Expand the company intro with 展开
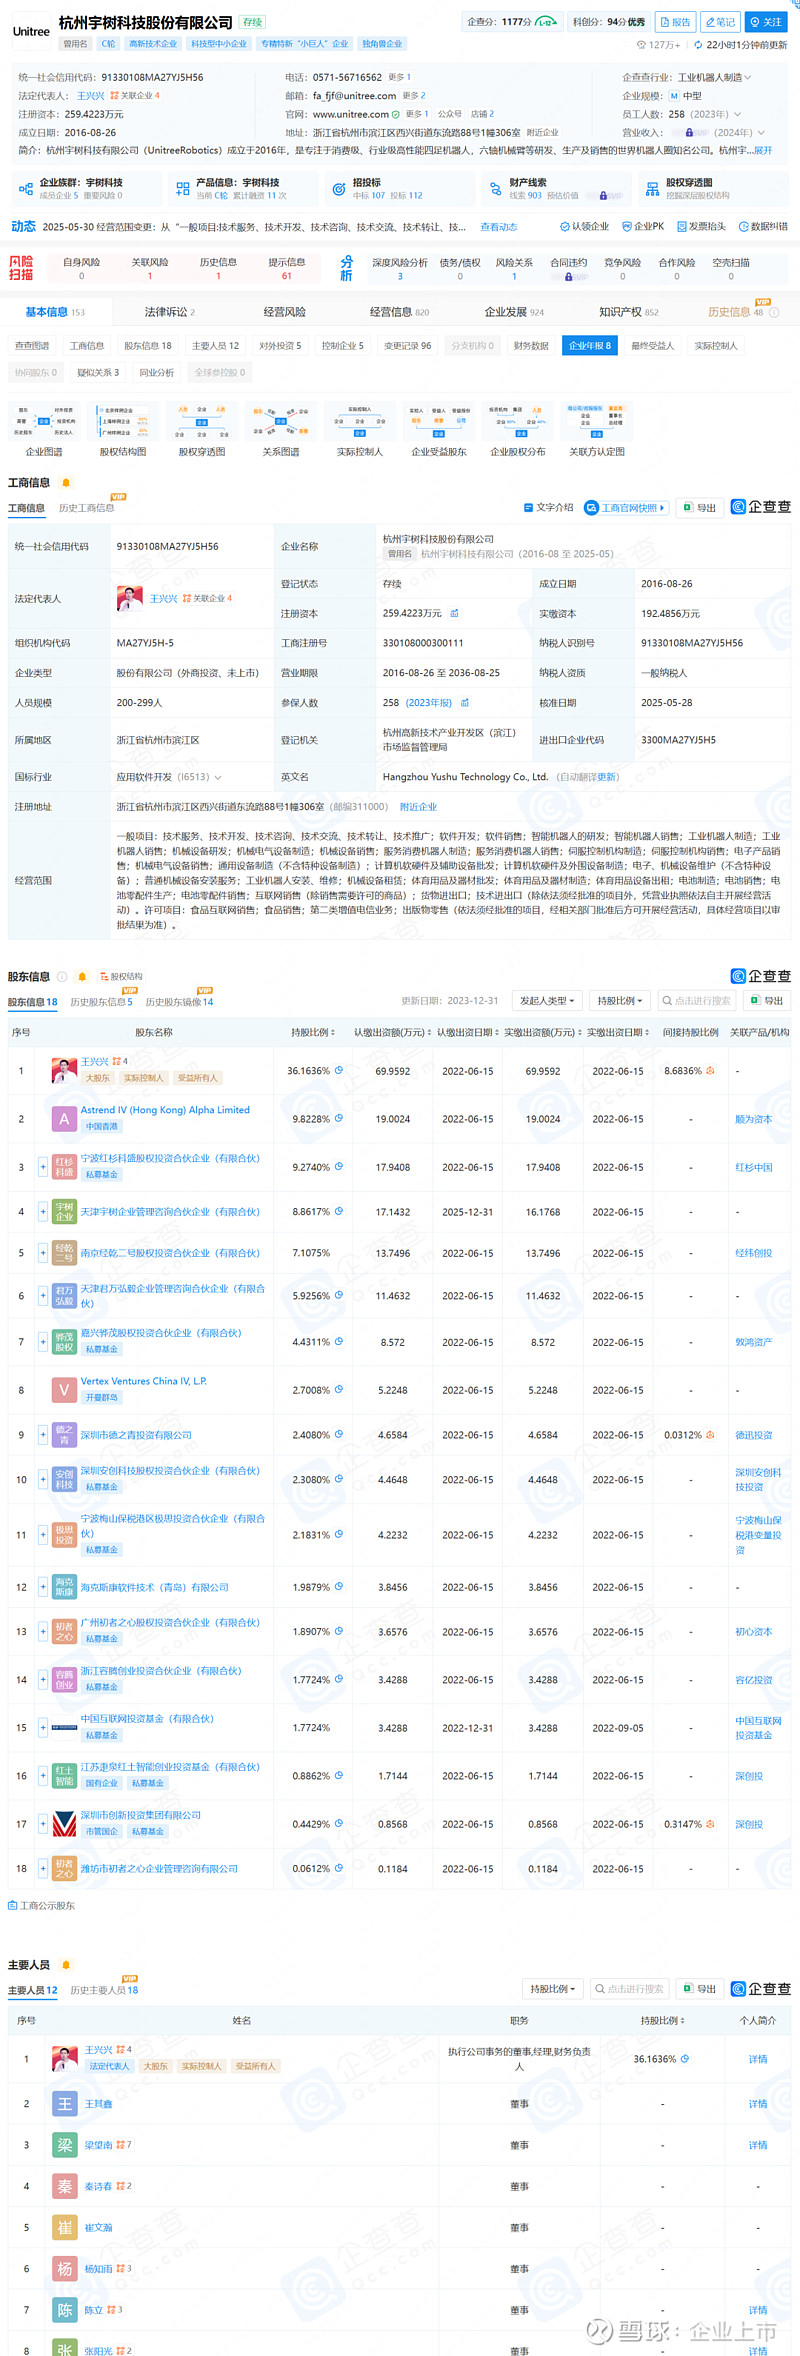Screen dimensions: 800x2356 pos(763,150)
